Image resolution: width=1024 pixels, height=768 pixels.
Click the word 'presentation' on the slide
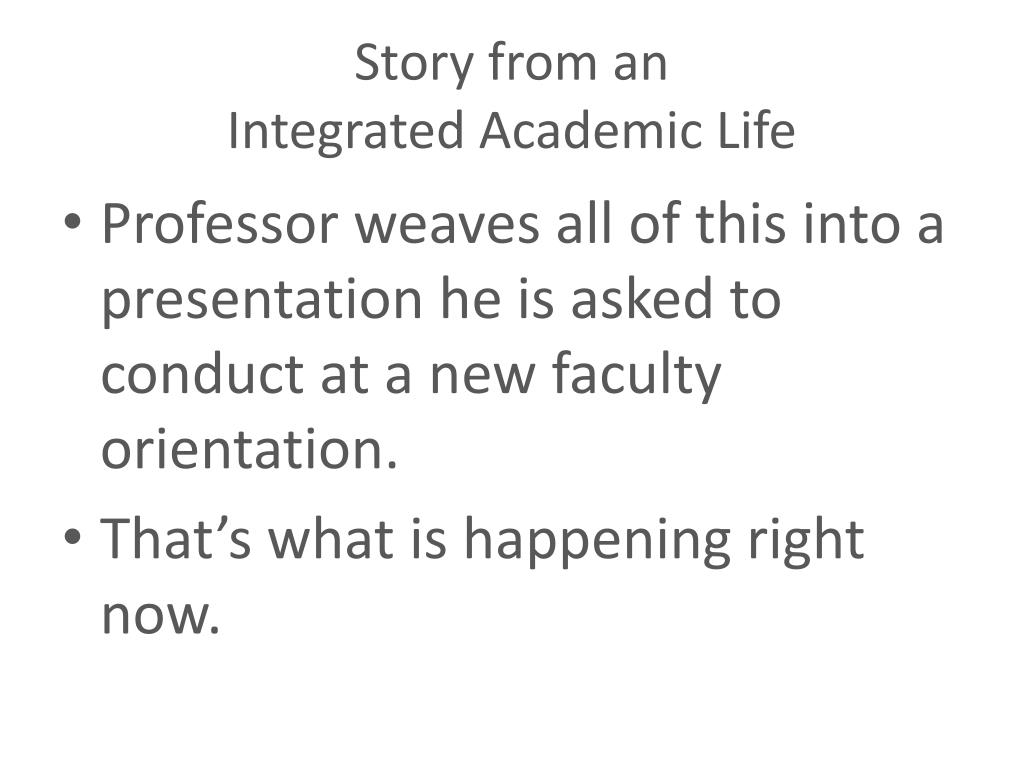pos(263,301)
